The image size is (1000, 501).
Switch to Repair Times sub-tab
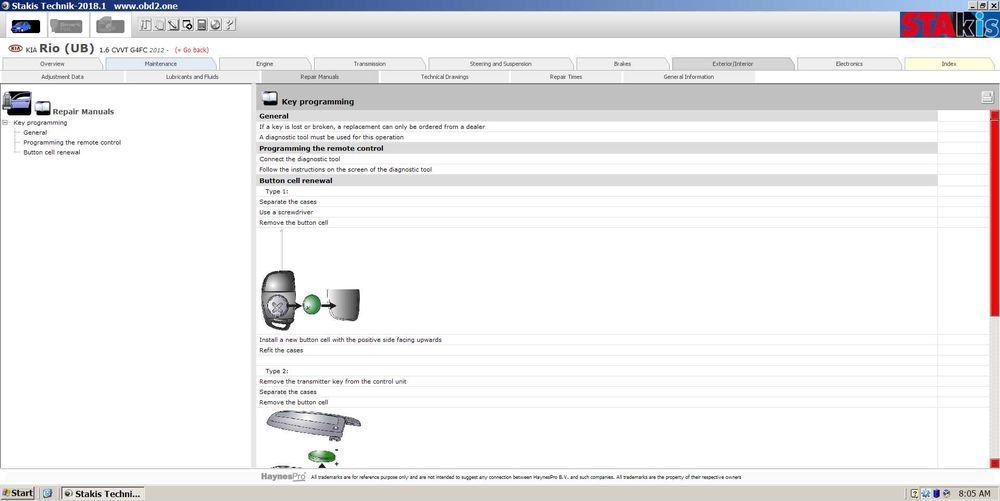566,76
